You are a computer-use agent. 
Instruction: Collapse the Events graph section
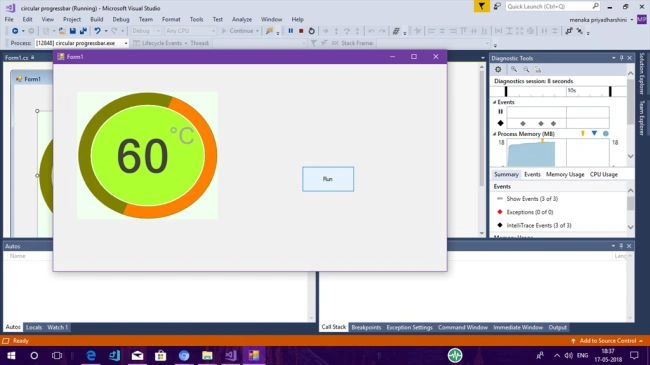click(x=494, y=102)
